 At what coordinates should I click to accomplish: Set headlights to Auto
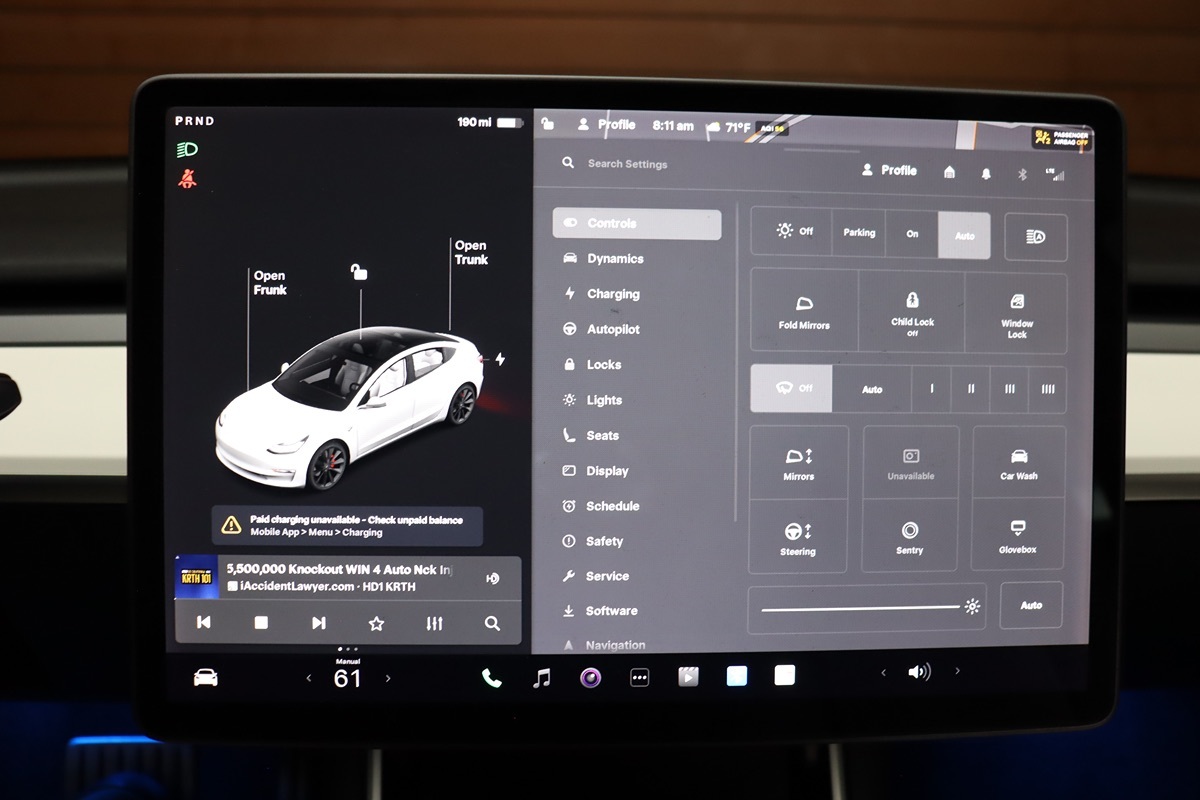coord(964,235)
